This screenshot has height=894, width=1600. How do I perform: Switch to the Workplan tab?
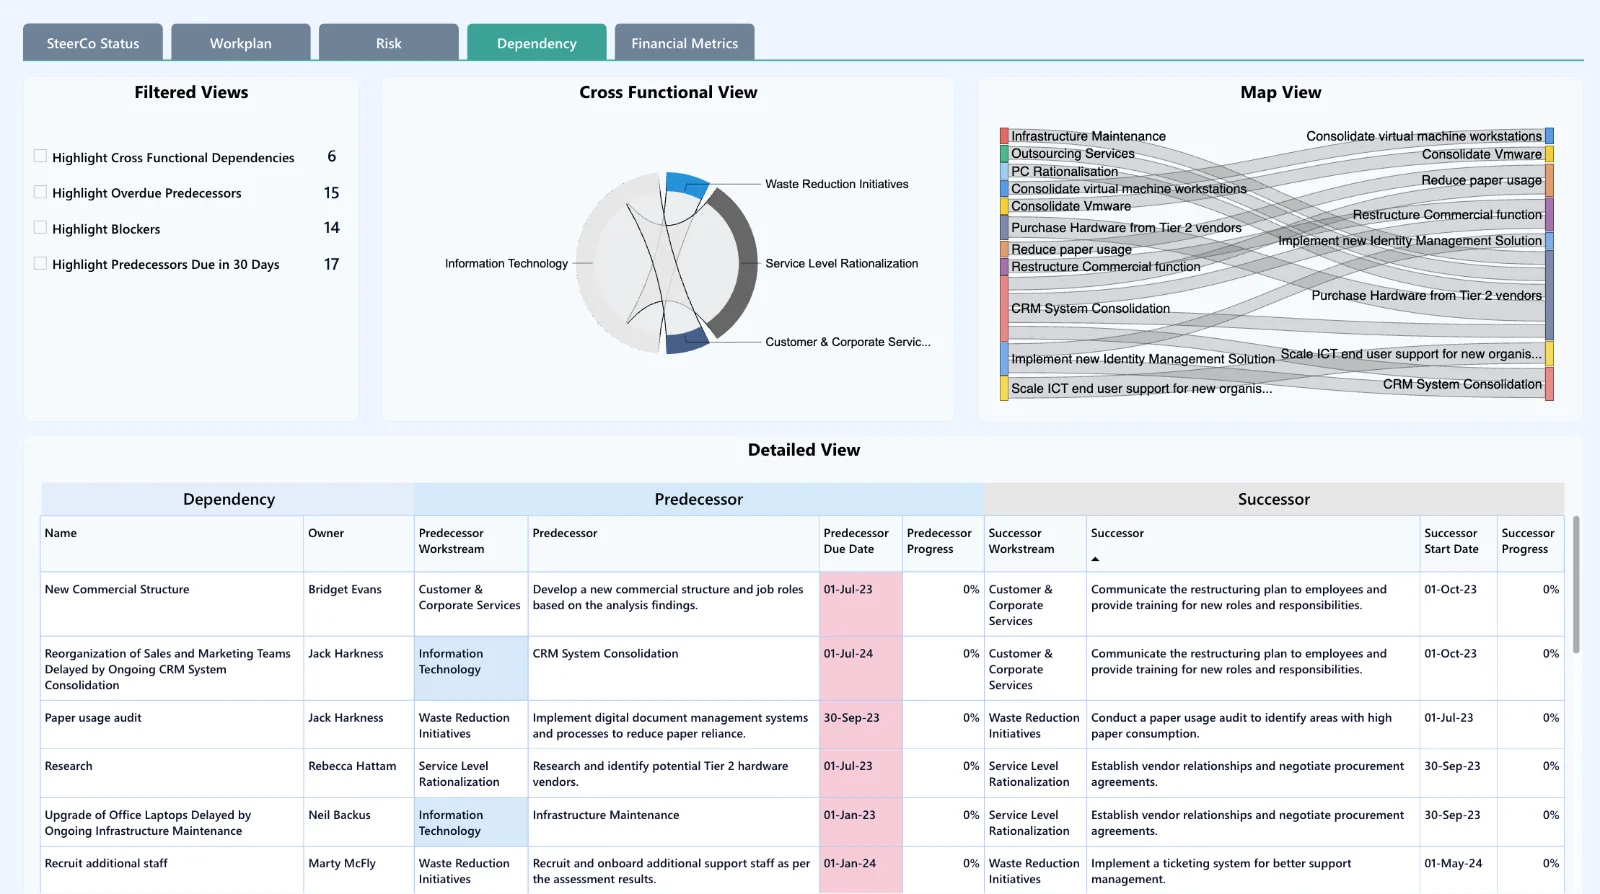[241, 43]
